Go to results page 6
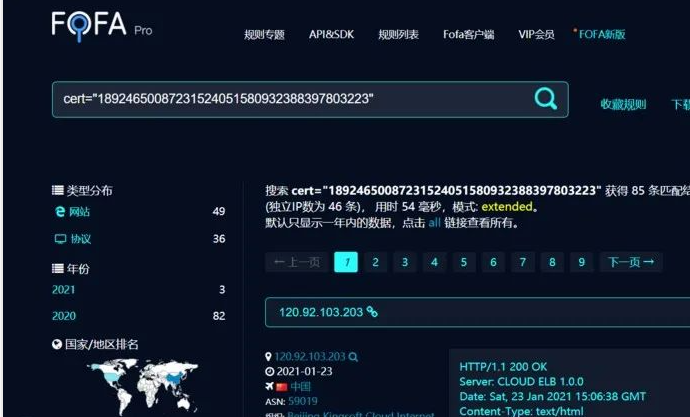690x417 pixels. (493, 262)
